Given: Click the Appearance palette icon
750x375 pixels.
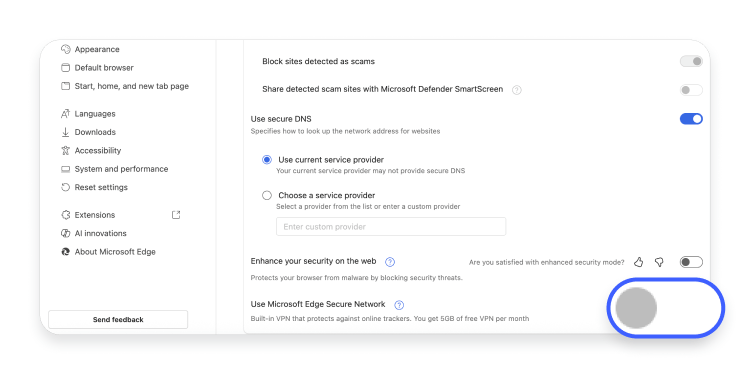Looking at the screenshot, I should (66, 49).
